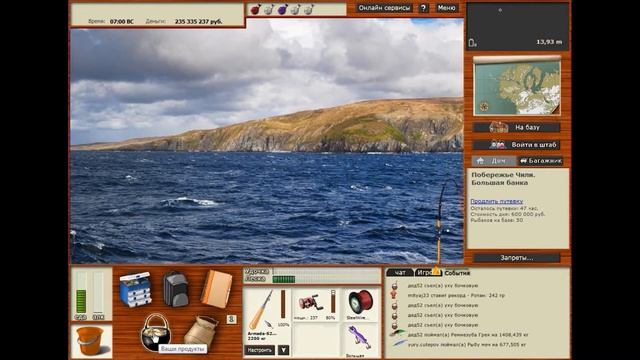Click the fourth, empty potion flask
Viewport: 640px width, 360px height.
tap(295, 9)
